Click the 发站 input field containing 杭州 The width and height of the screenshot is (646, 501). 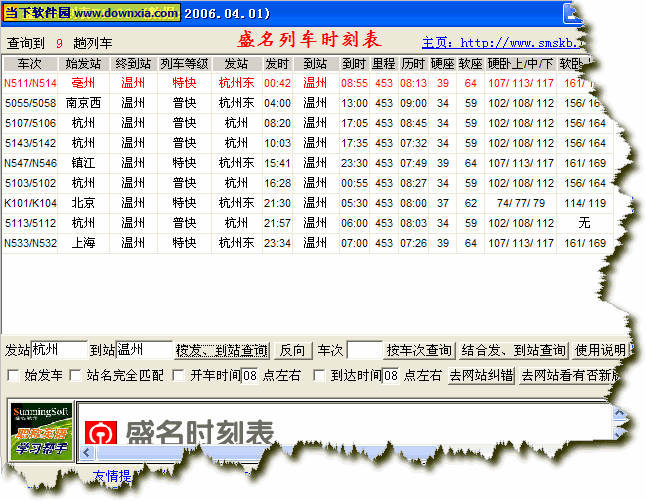(59, 350)
